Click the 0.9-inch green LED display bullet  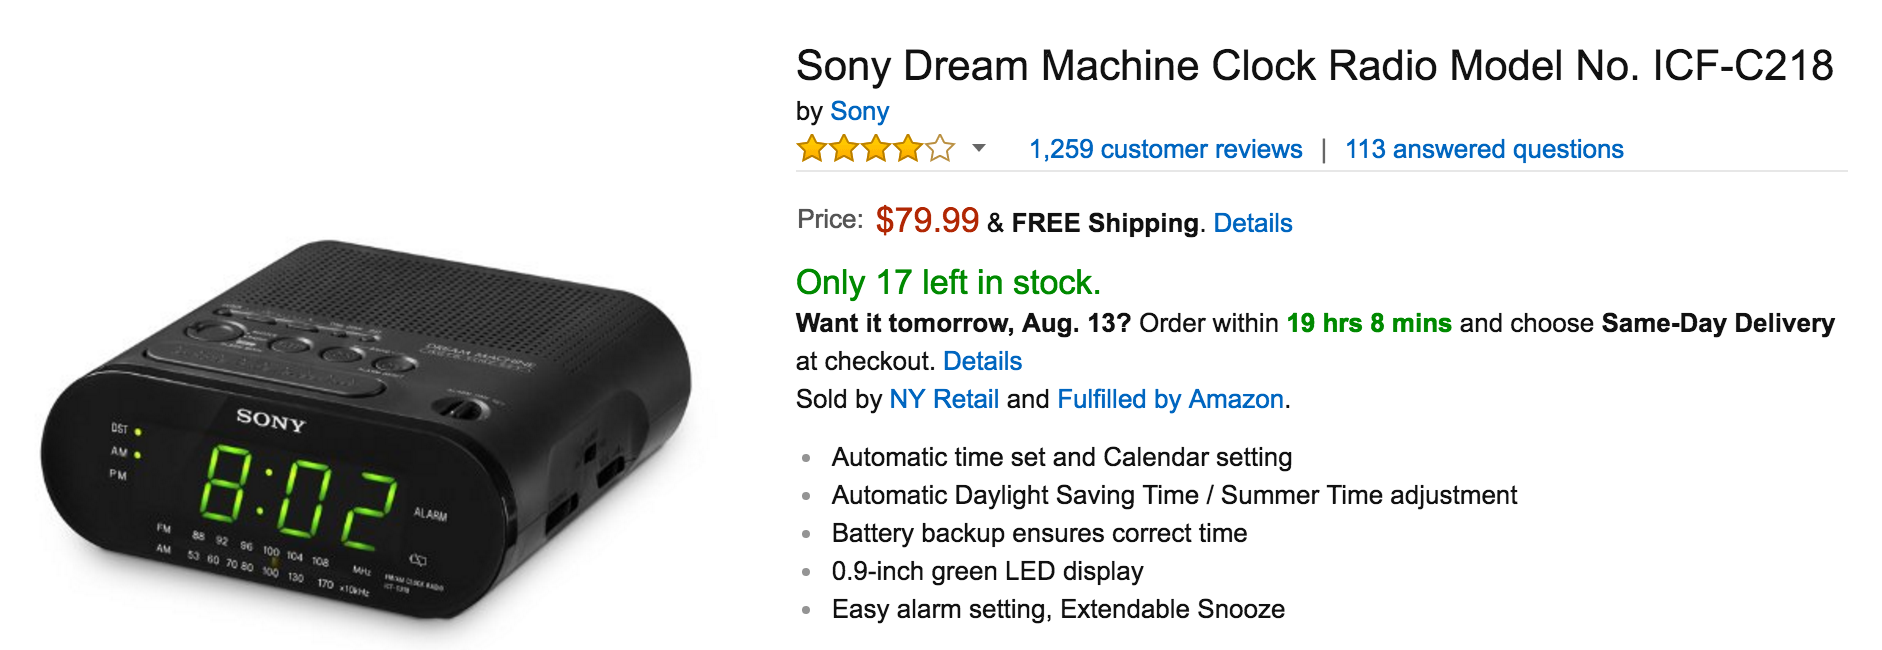click(x=987, y=571)
